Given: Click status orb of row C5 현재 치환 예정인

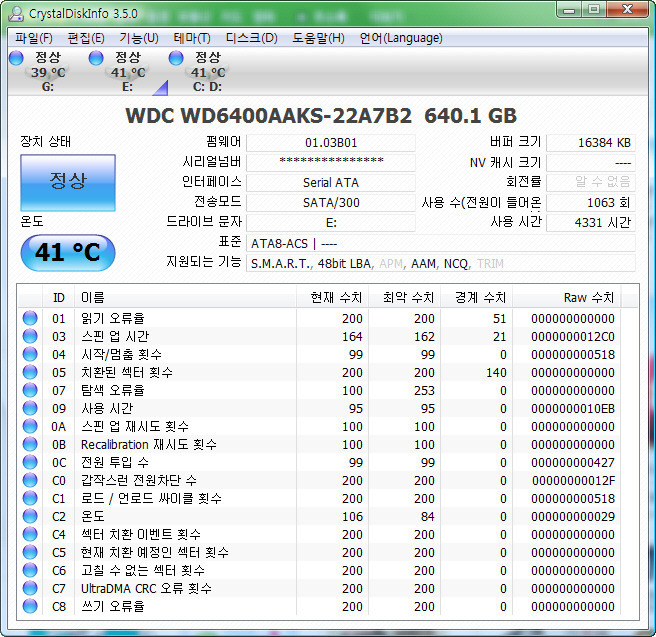Looking at the screenshot, I should click(x=30, y=552).
